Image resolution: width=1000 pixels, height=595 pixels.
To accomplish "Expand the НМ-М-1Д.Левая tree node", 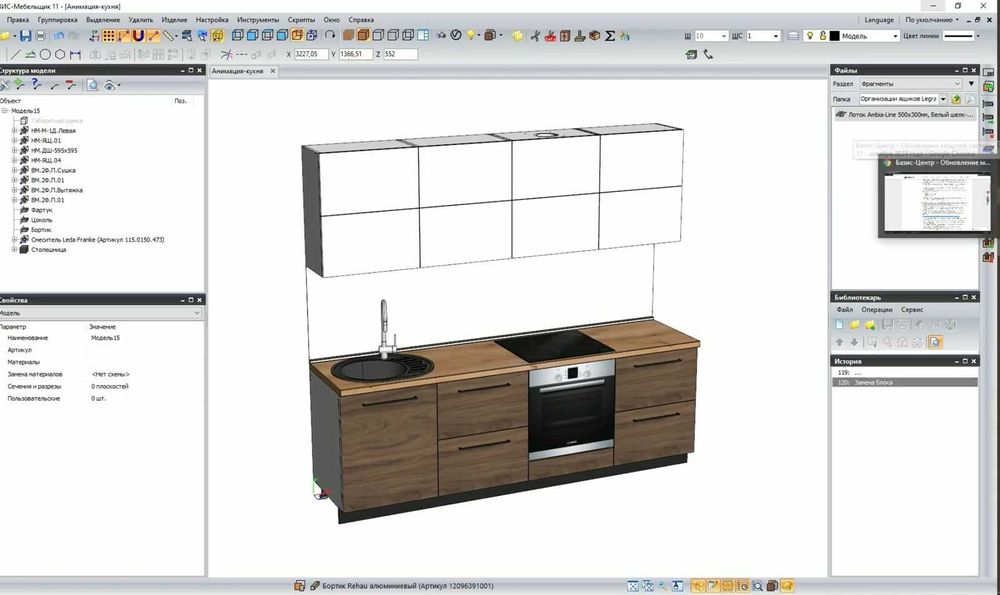I will coord(15,131).
